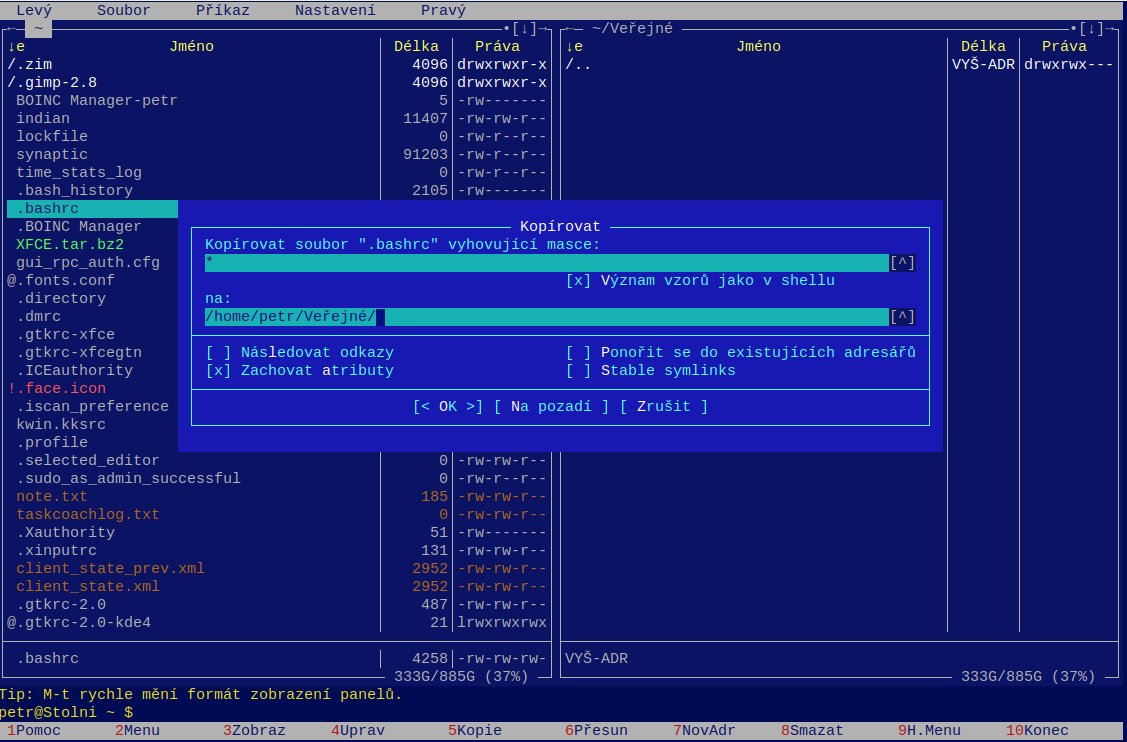Viewport: 1127px width, 742px height.
Task: Click the right panel's Jméno column header
Action: pyautogui.click(x=758, y=47)
